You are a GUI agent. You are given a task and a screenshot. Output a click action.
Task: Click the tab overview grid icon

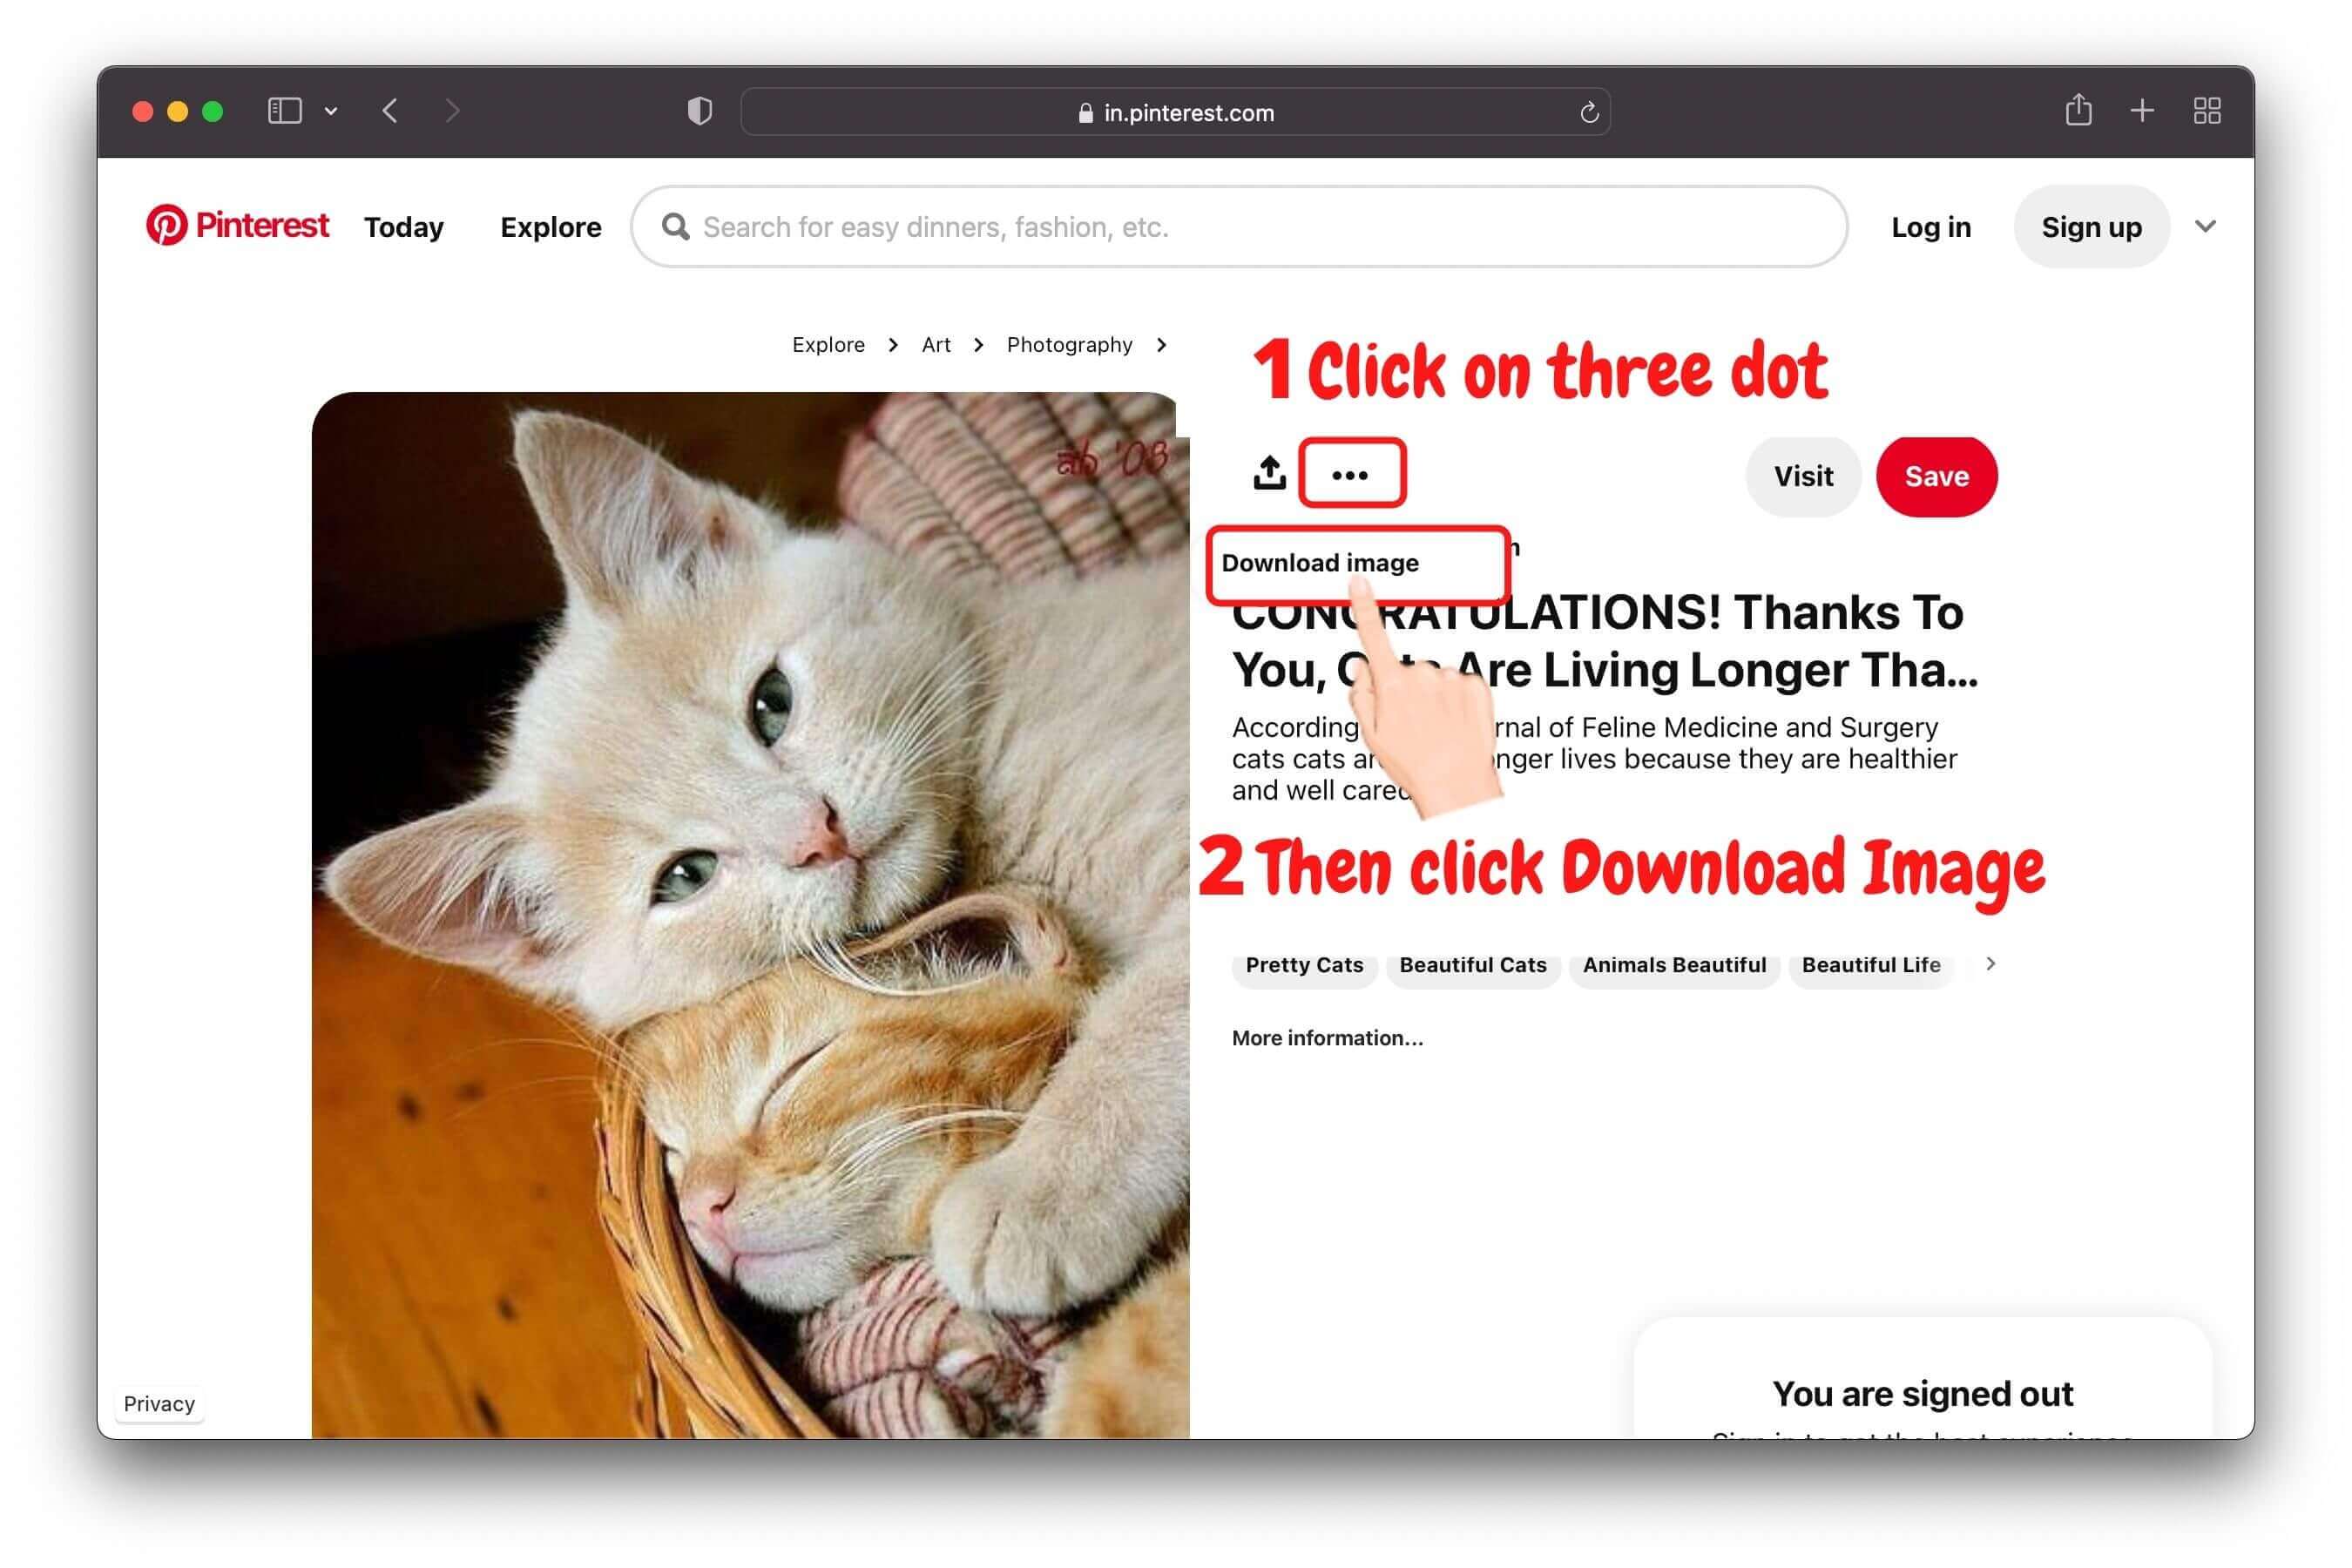tap(2207, 111)
